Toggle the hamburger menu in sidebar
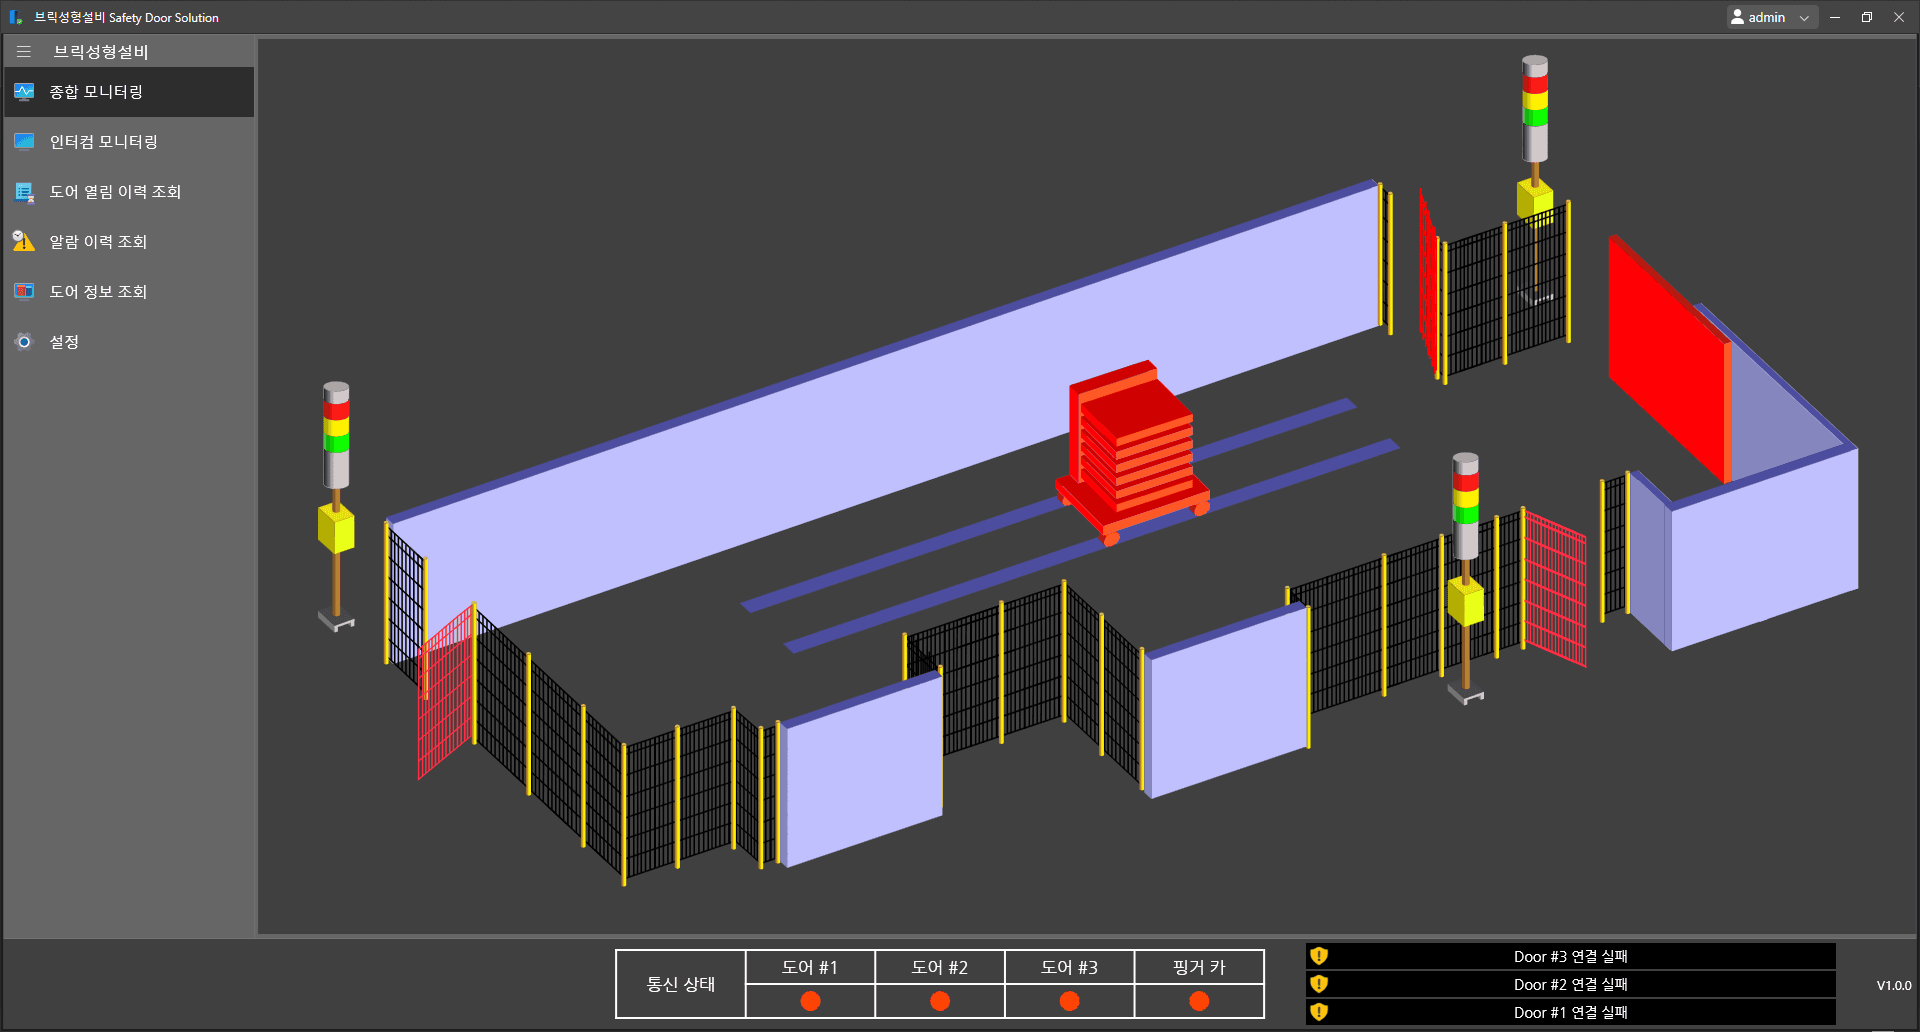1920x1032 pixels. click(24, 52)
